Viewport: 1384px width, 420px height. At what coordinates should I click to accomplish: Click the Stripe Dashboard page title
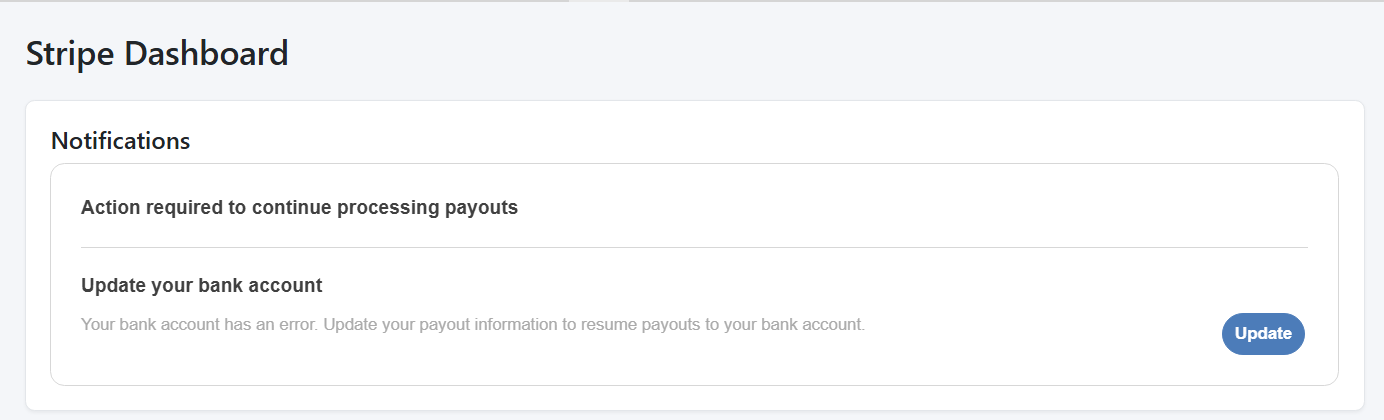click(157, 53)
